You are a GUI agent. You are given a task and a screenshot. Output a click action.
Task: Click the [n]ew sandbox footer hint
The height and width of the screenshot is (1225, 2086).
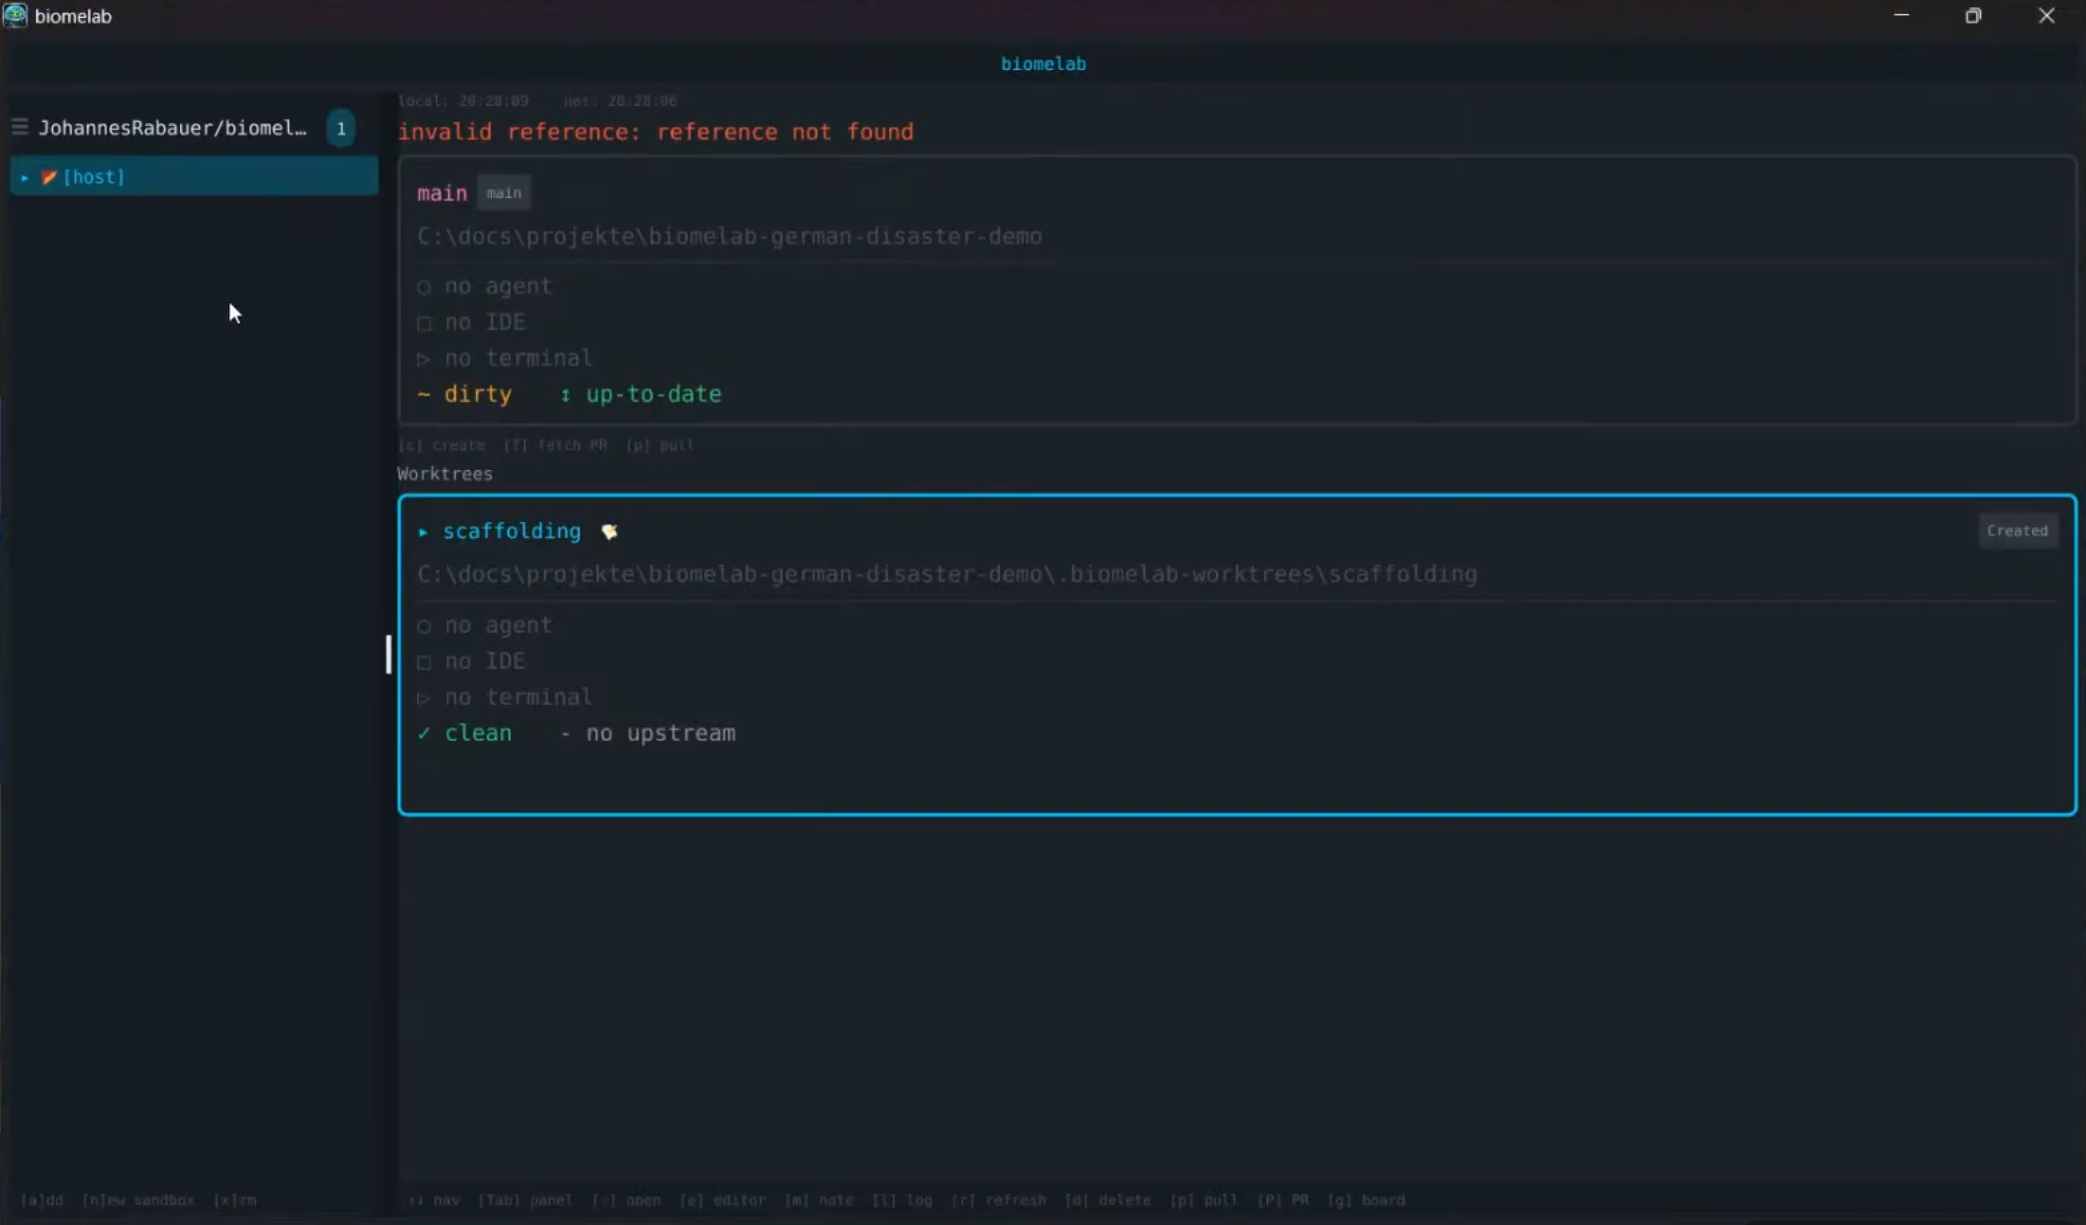pyautogui.click(x=138, y=1200)
